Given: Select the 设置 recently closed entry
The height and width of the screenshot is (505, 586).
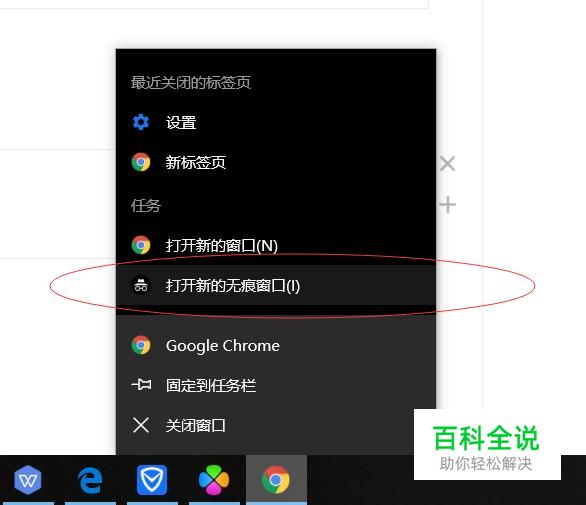Looking at the screenshot, I should tap(276, 122).
